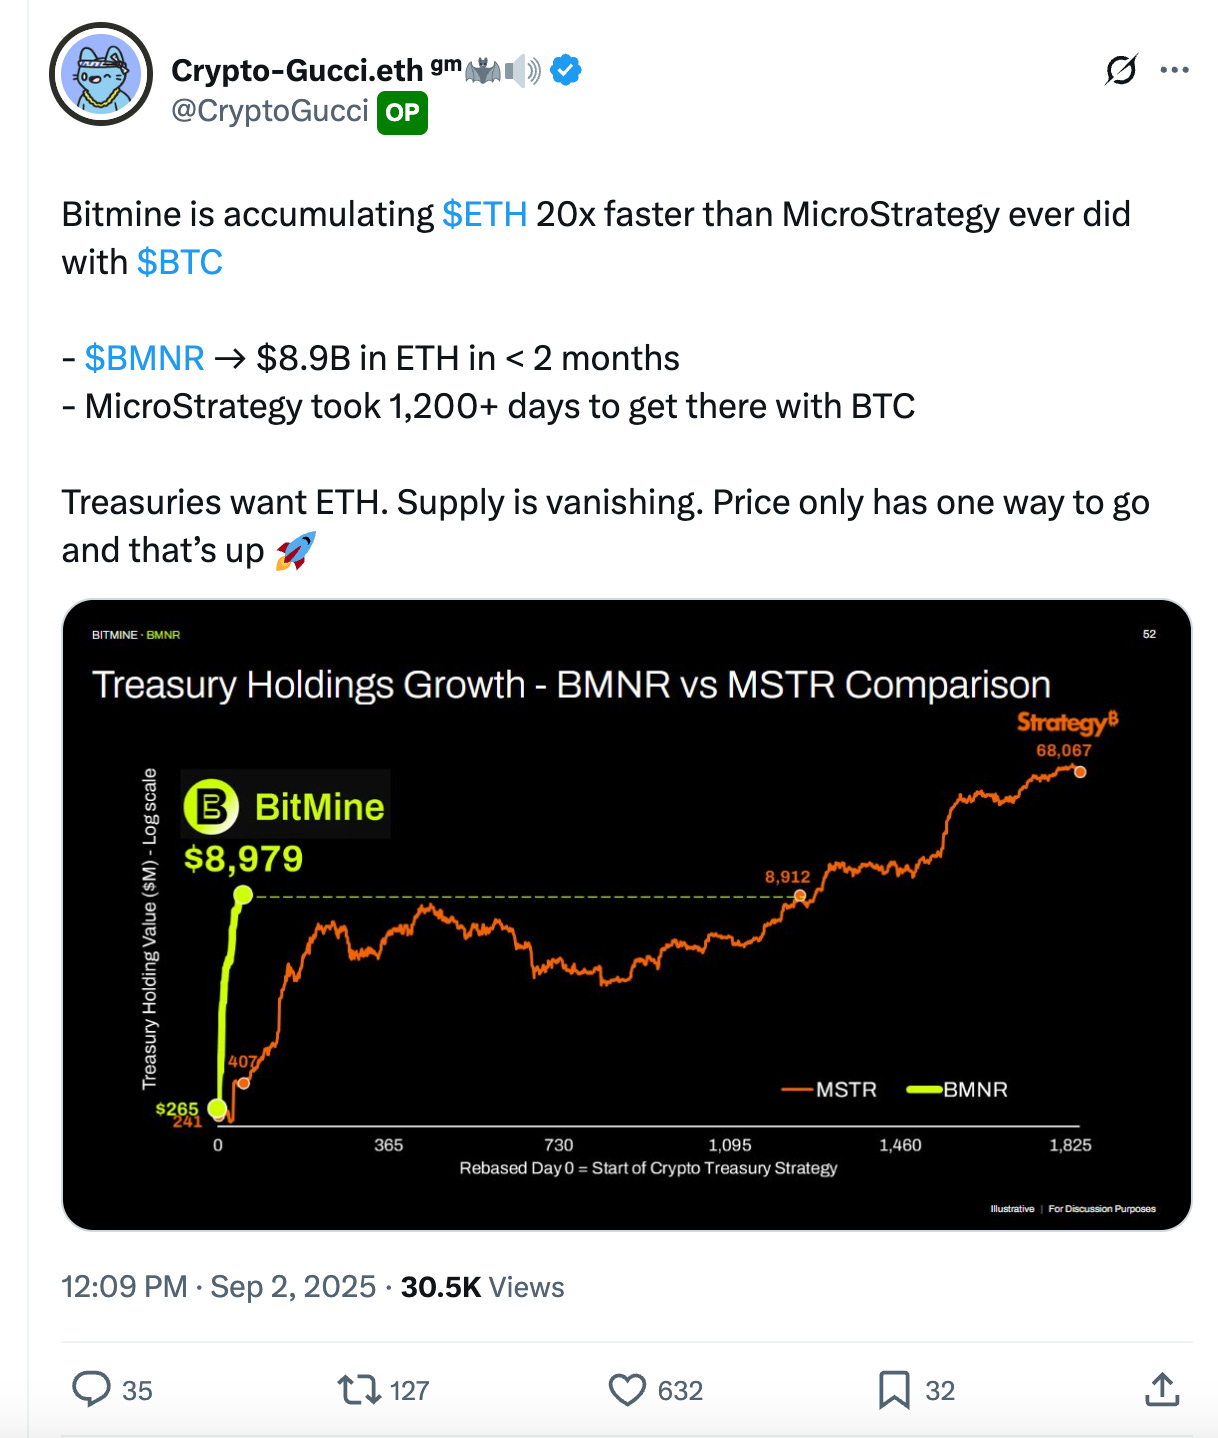Like the tweet with the heart icon
The height and width of the screenshot is (1438, 1218).
tap(627, 1389)
